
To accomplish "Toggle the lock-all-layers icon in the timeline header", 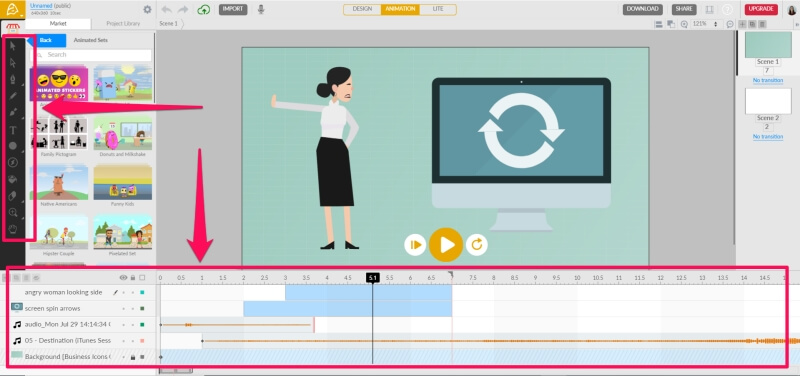I will tap(133, 278).
